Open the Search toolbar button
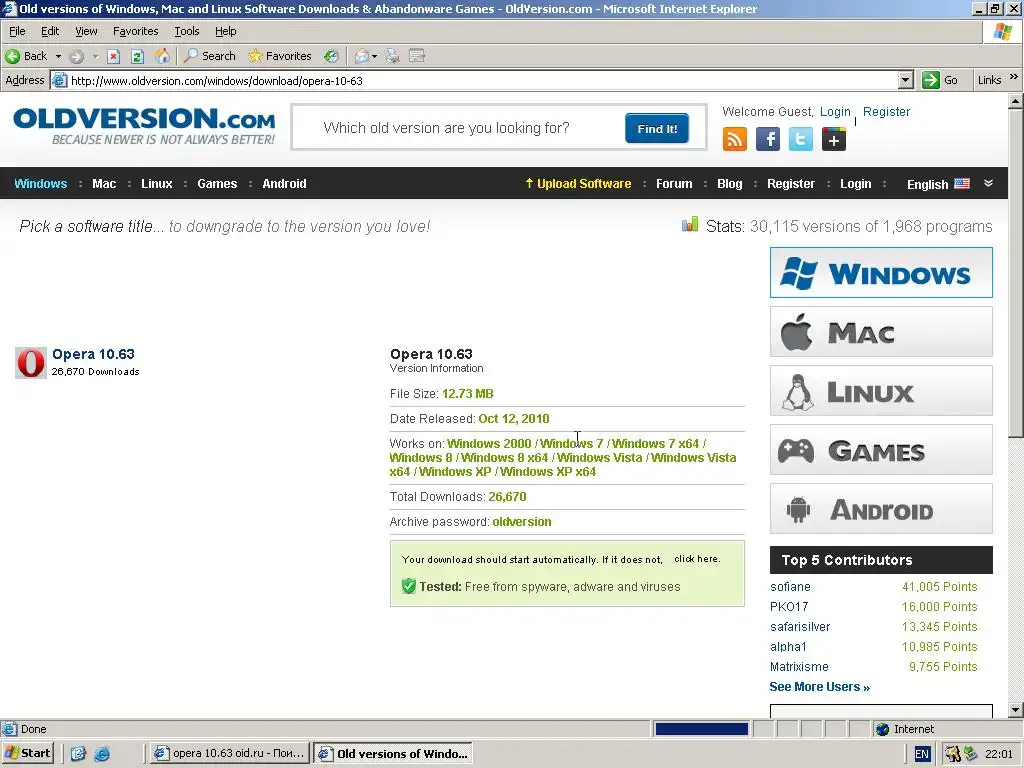 click(x=210, y=56)
